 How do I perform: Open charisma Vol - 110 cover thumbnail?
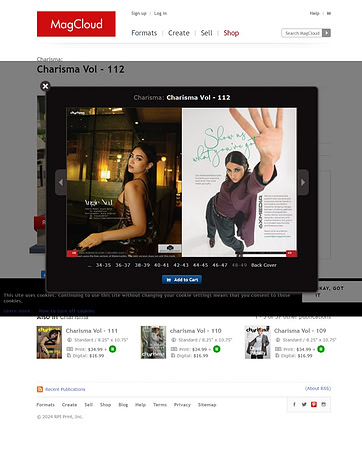[153, 342]
